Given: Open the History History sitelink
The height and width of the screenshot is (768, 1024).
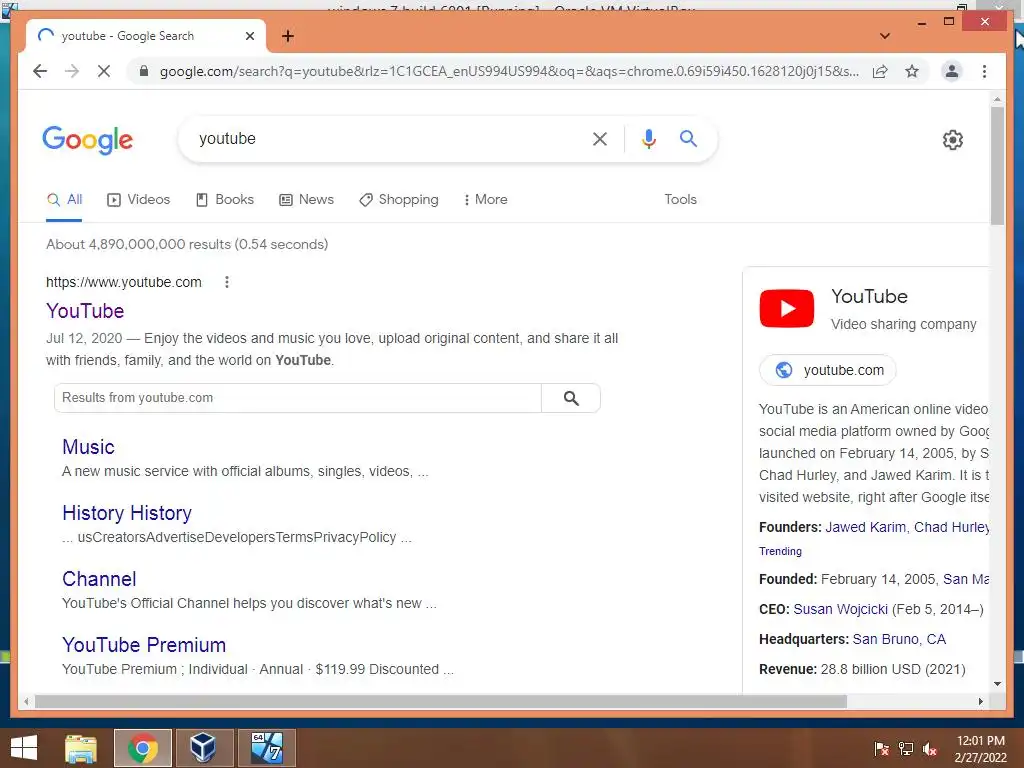Looking at the screenshot, I should tap(127, 513).
